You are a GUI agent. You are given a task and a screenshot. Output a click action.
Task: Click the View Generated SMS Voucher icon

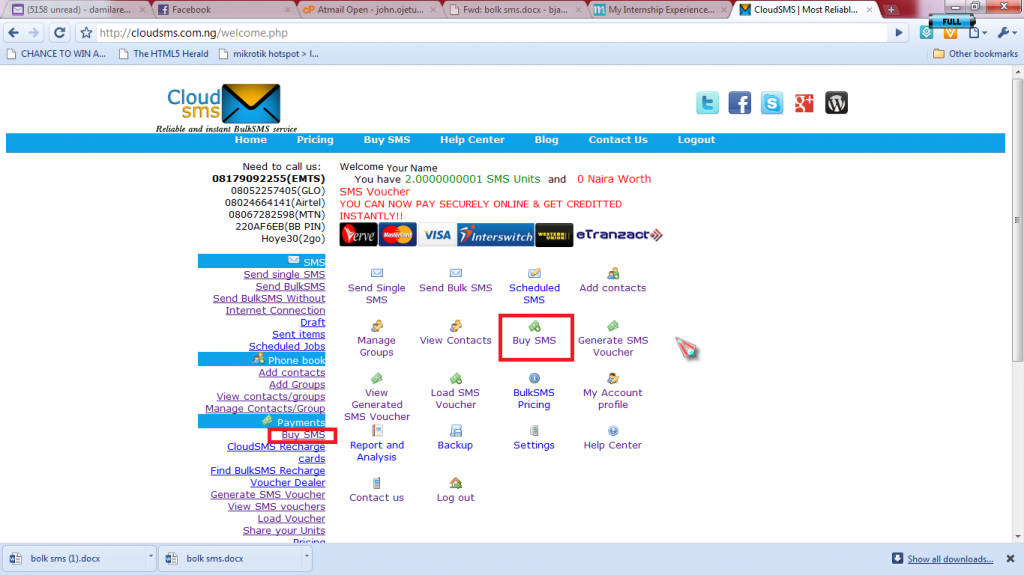[x=377, y=378]
